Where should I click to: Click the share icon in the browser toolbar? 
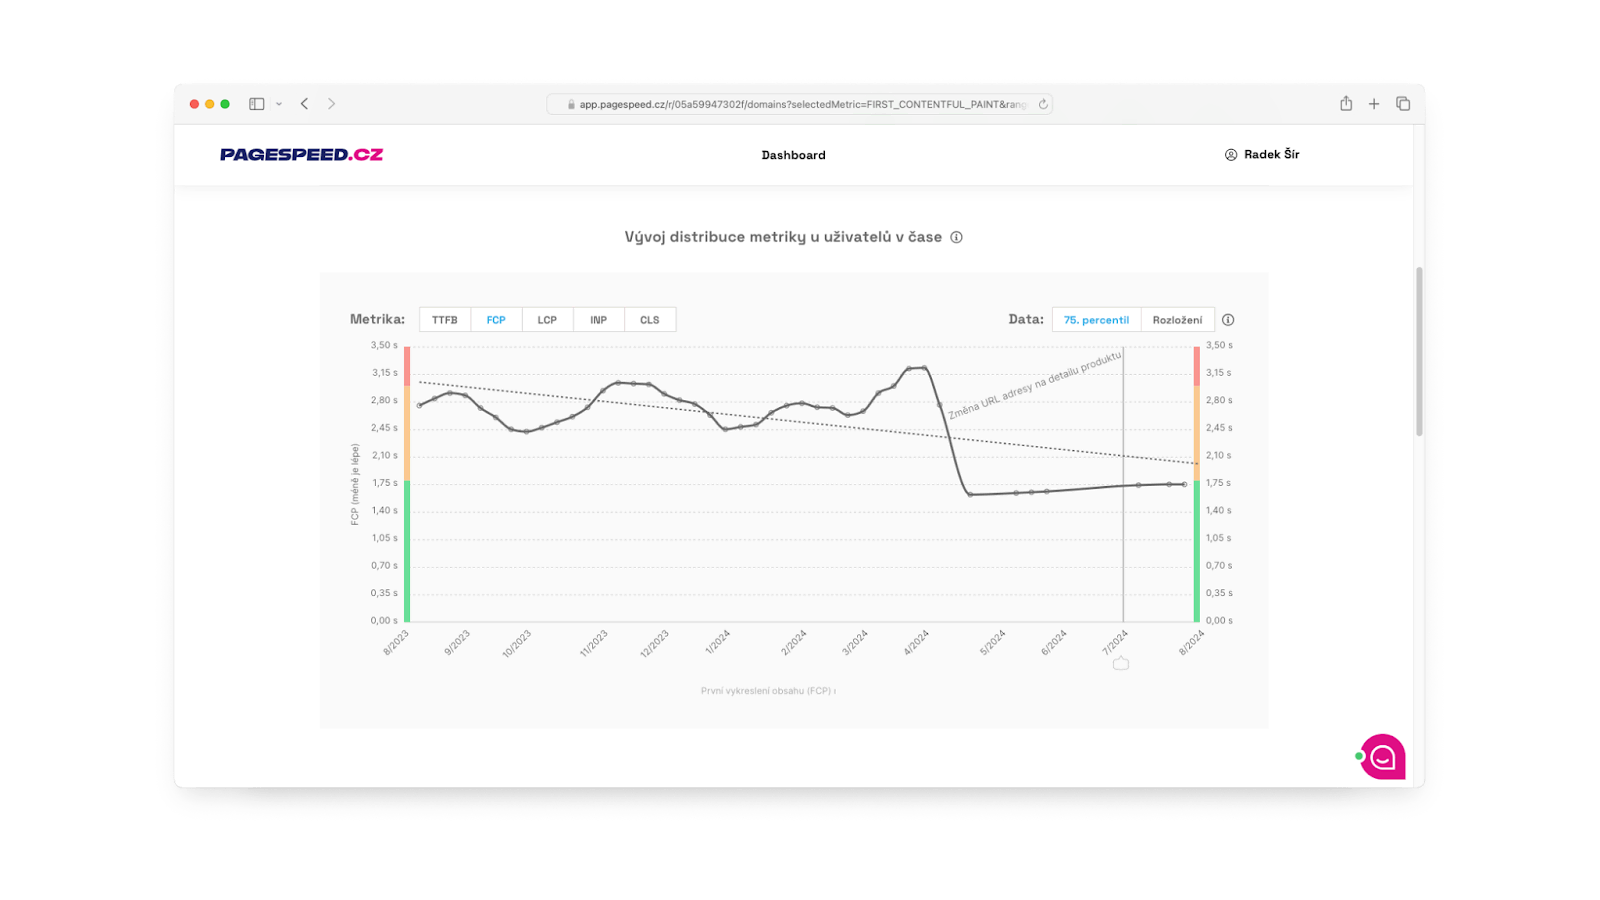pos(1344,103)
